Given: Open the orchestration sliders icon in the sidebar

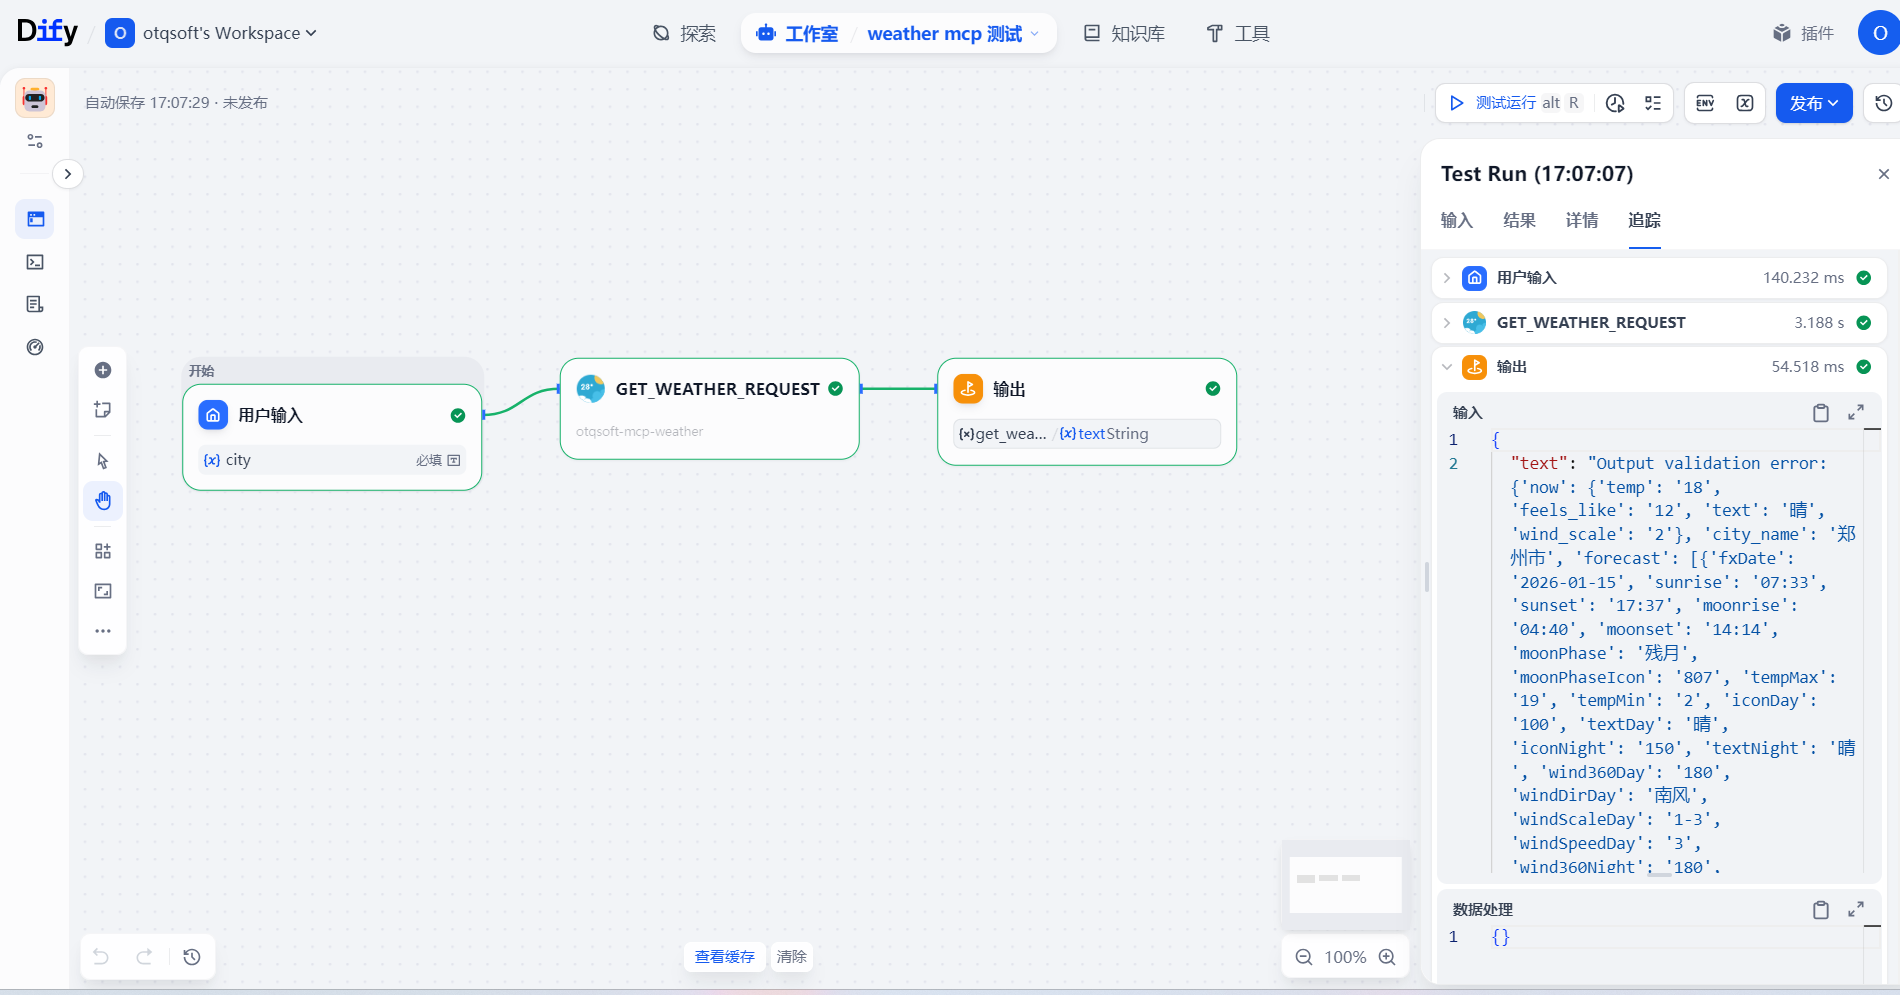Looking at the screenshot, I should coord(35,141).
